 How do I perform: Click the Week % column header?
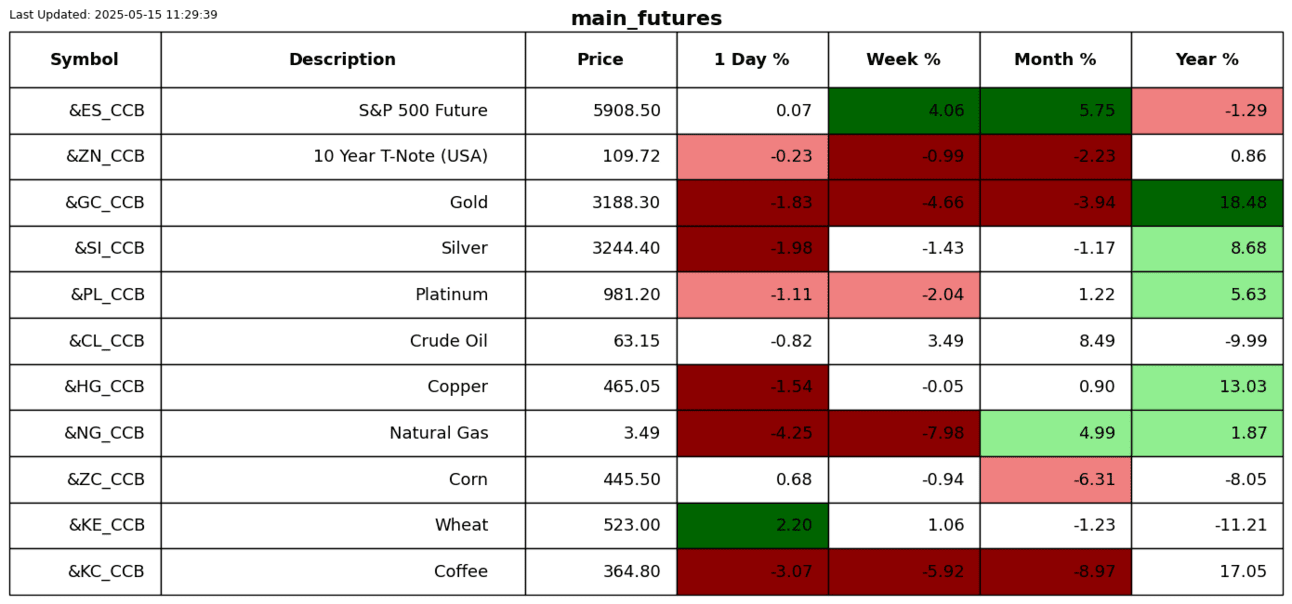click(x=903, y=60)
